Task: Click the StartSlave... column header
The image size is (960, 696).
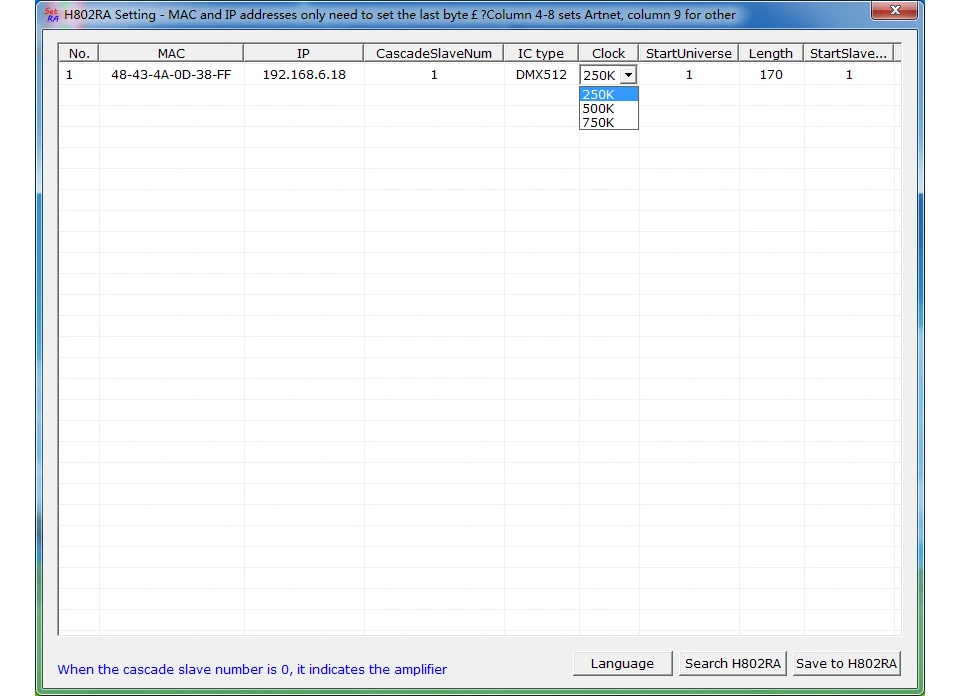Action: click(849, 53)
